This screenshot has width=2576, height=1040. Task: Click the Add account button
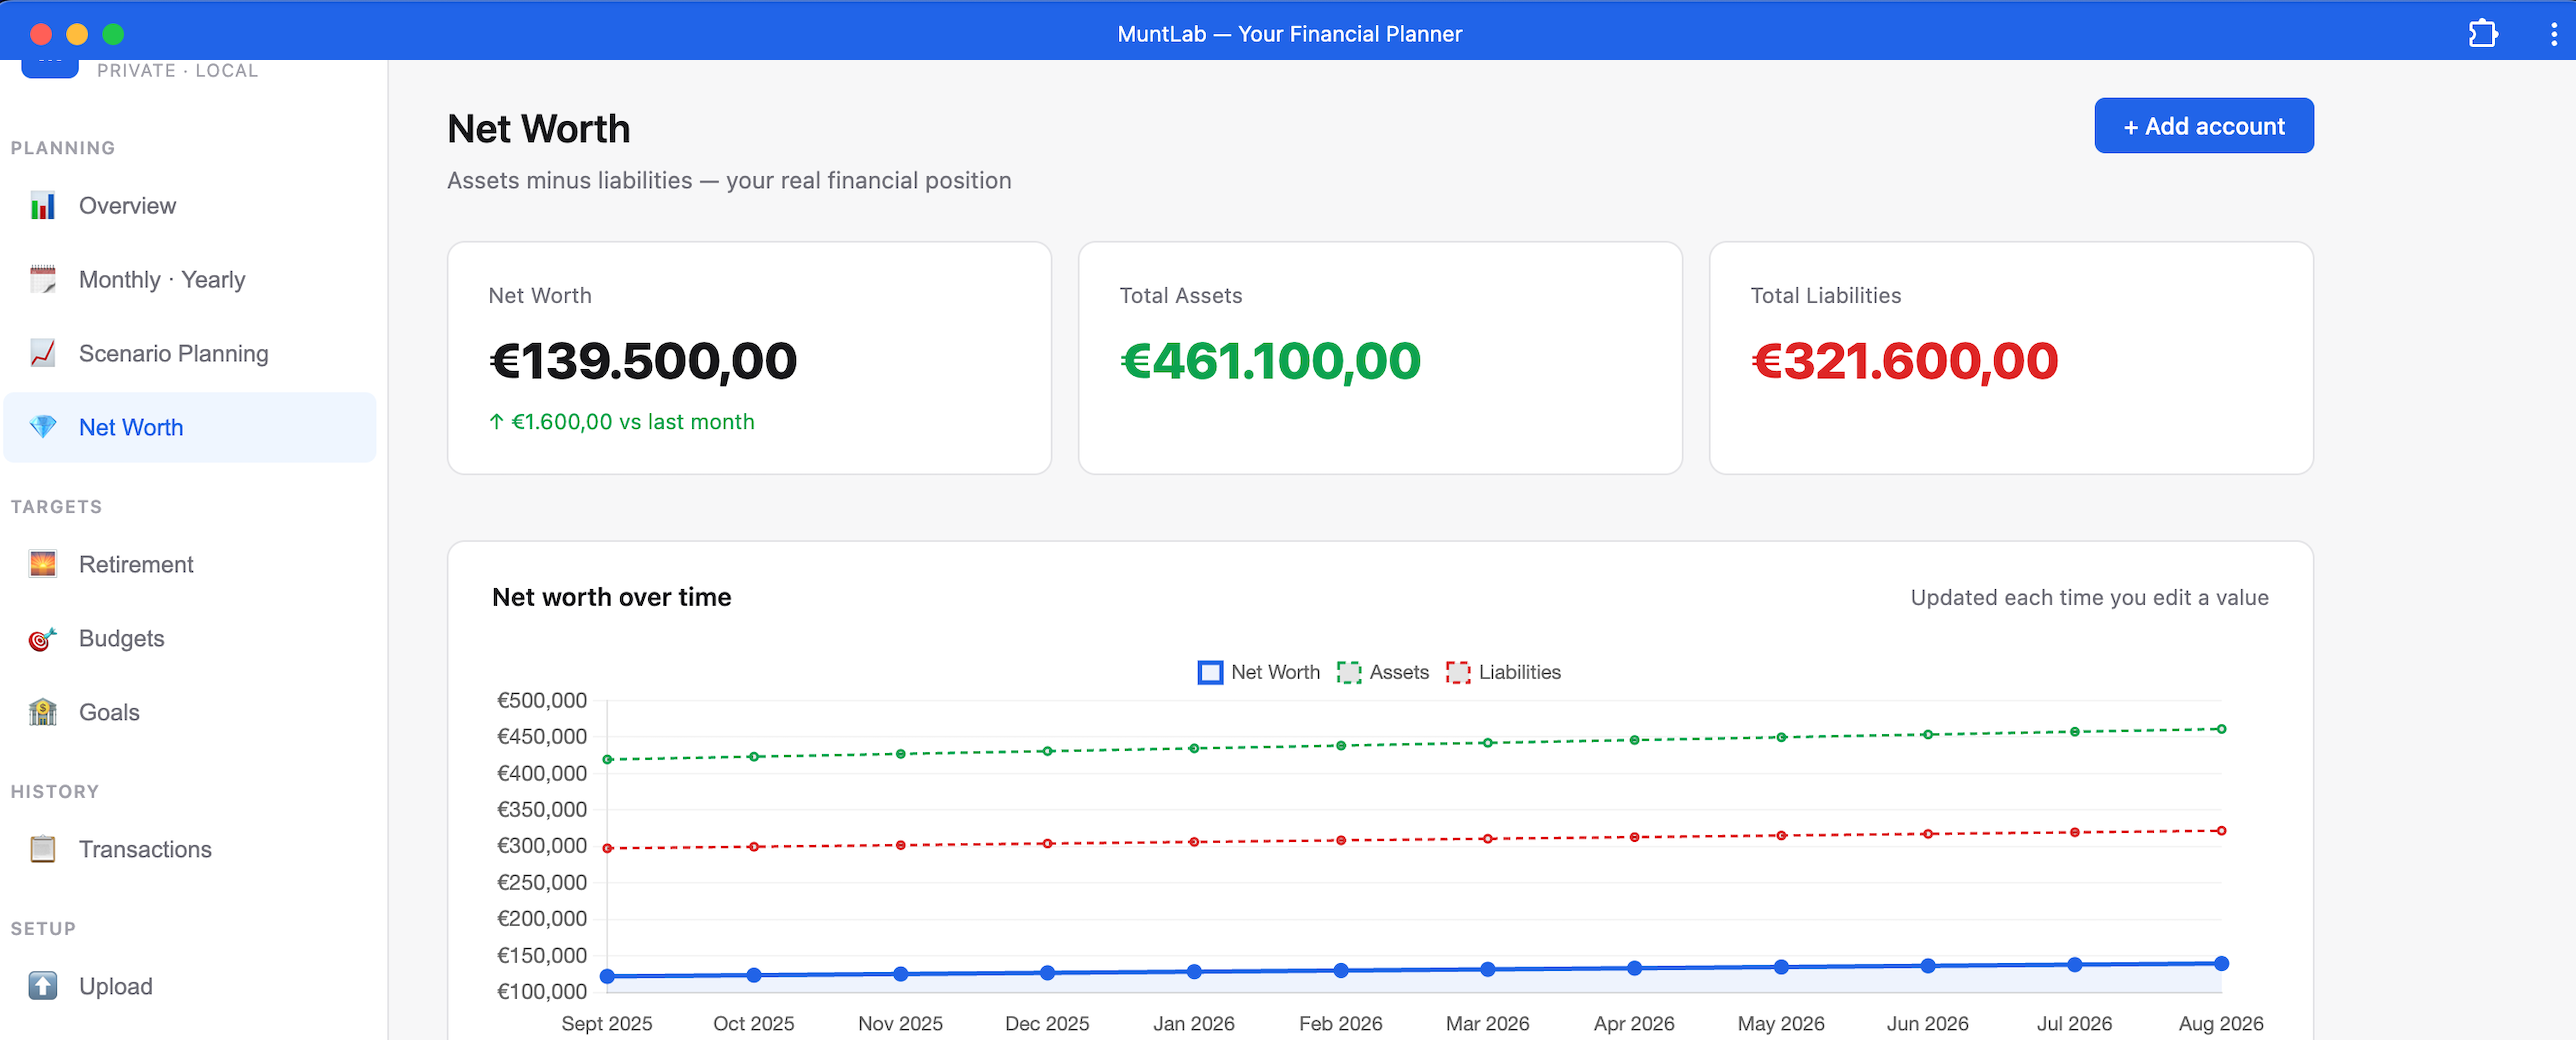pos(2204,126)
